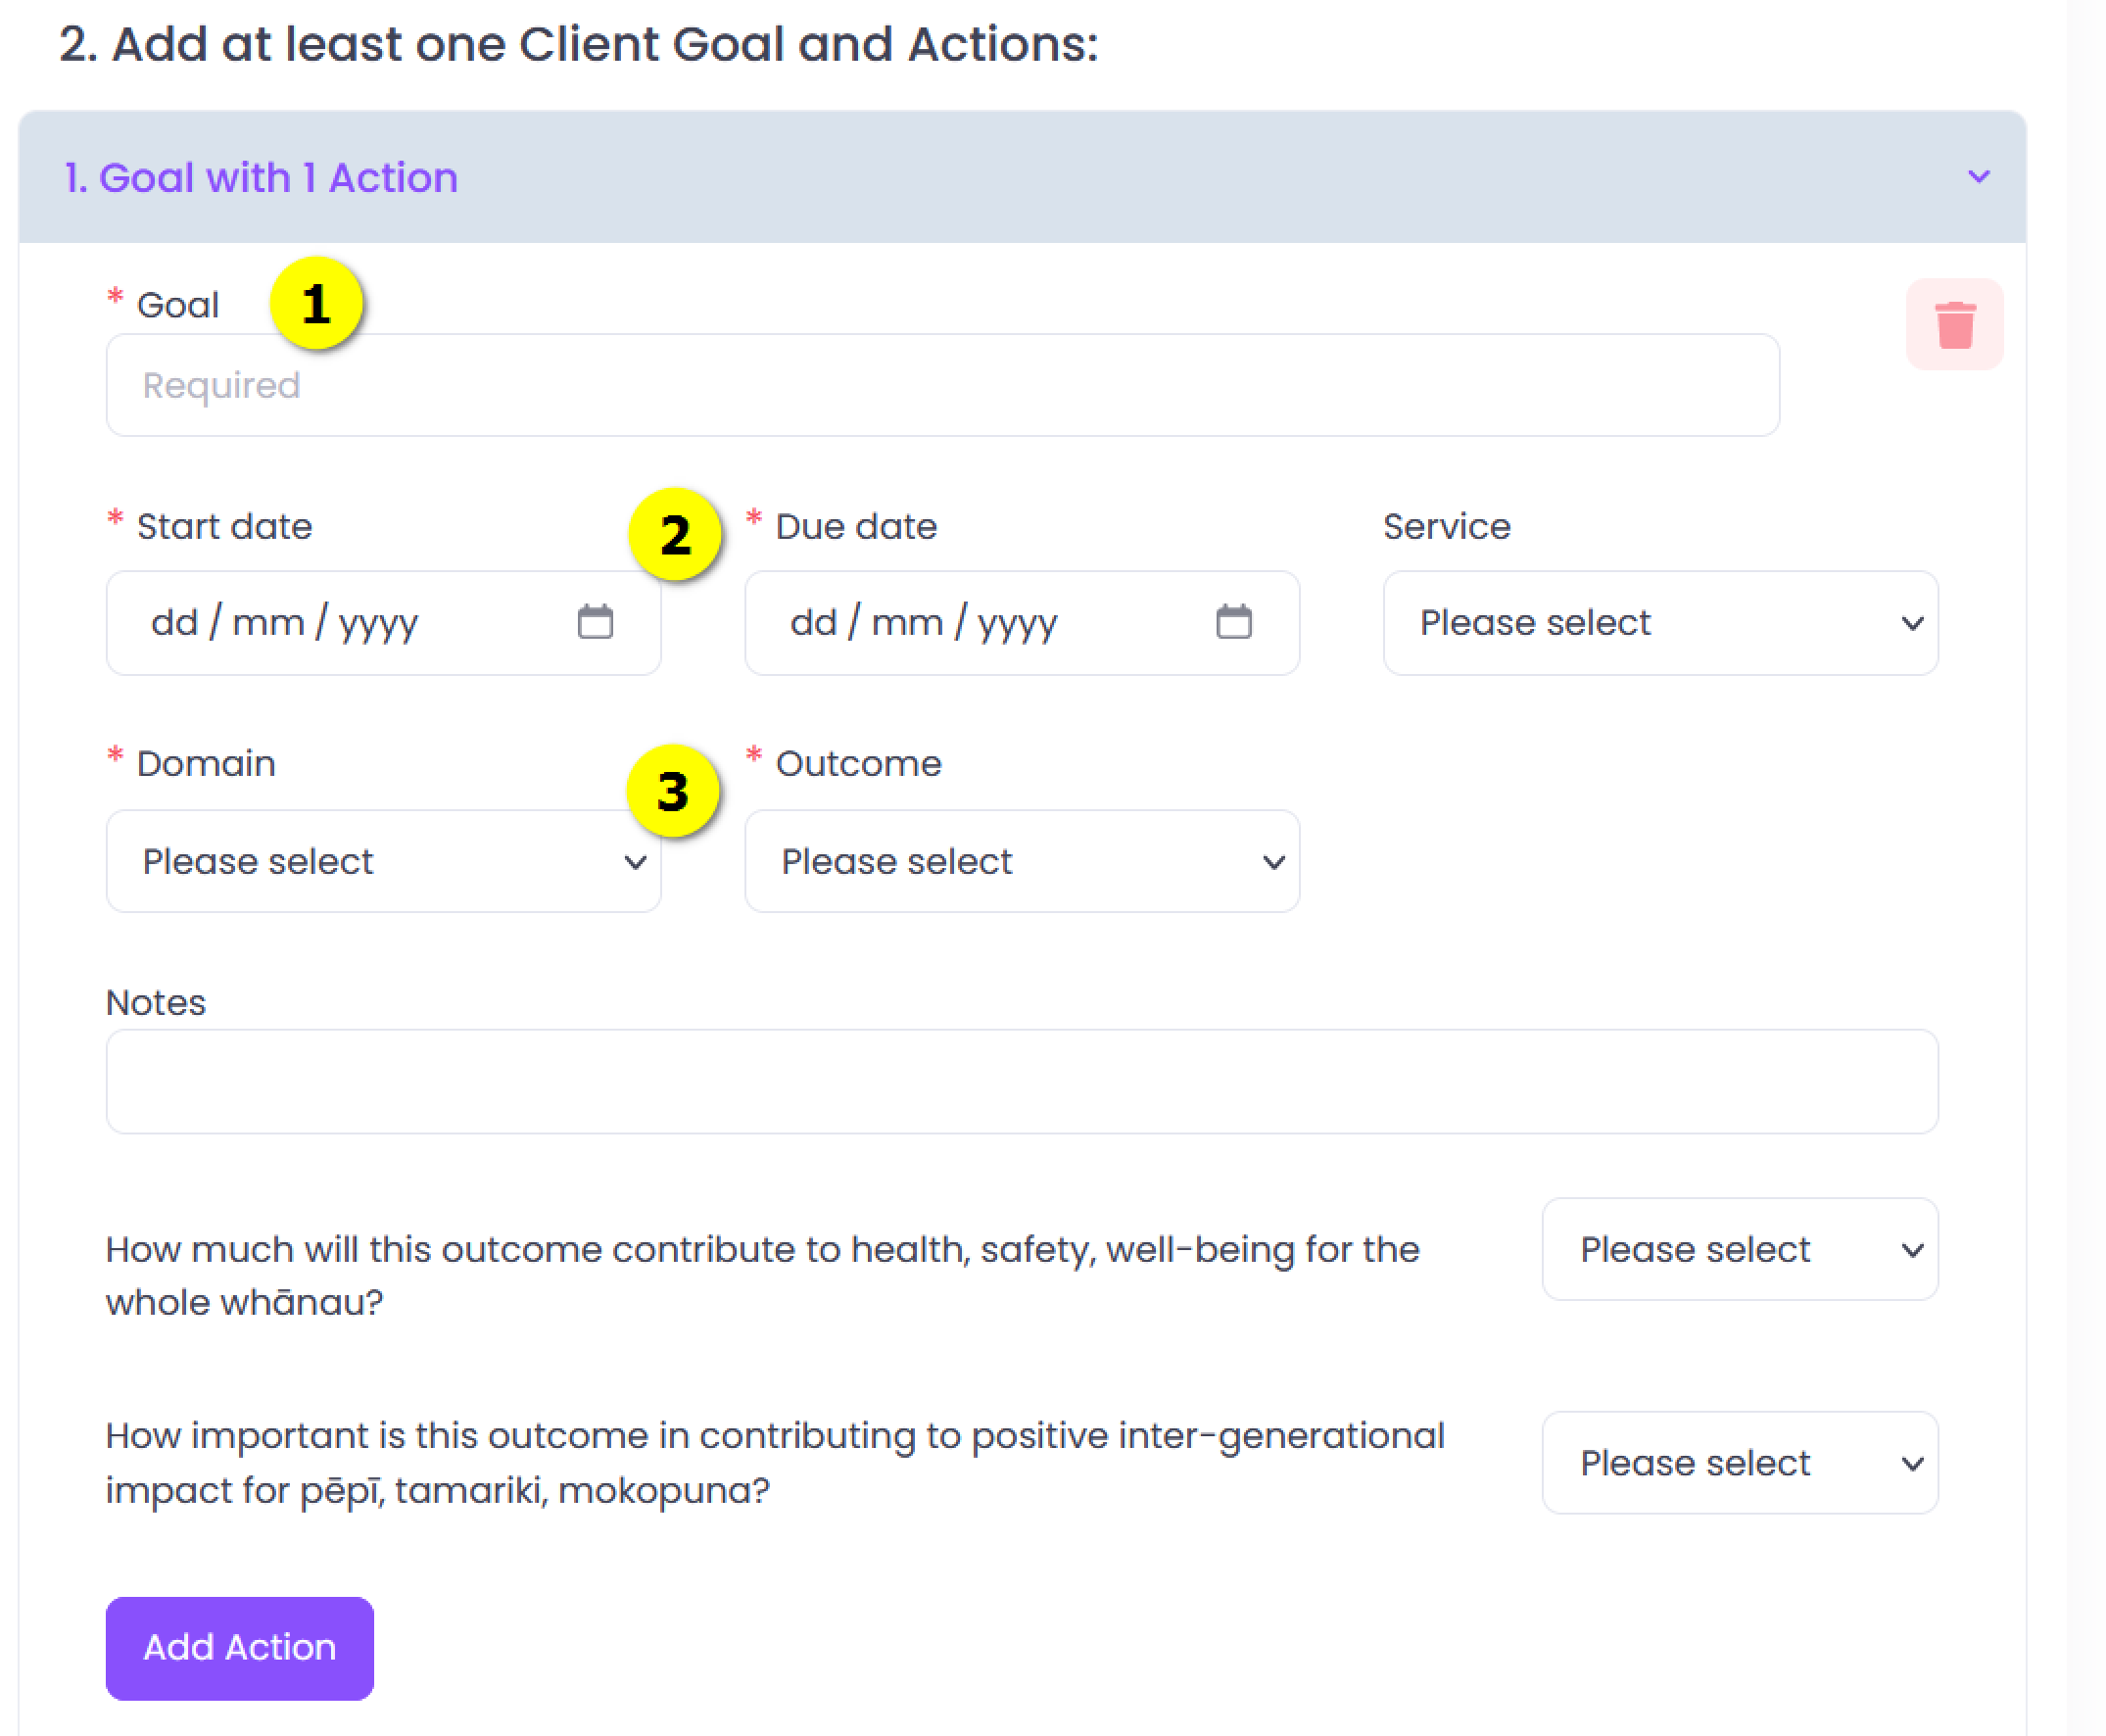Delete this goal with the trash icon
Viewport: 2106px width, 1736px height.
click(1953, 324)
